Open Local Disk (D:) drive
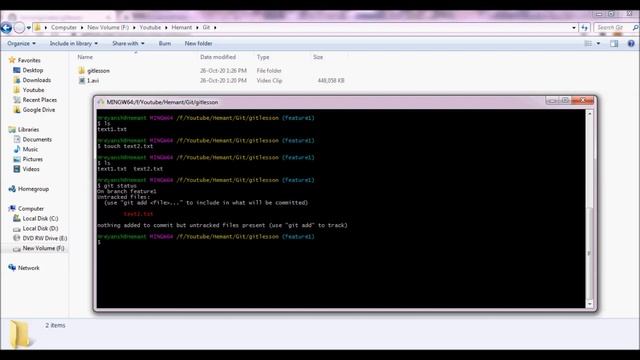This screenshot has width=640, height=360. coord(36,229)
